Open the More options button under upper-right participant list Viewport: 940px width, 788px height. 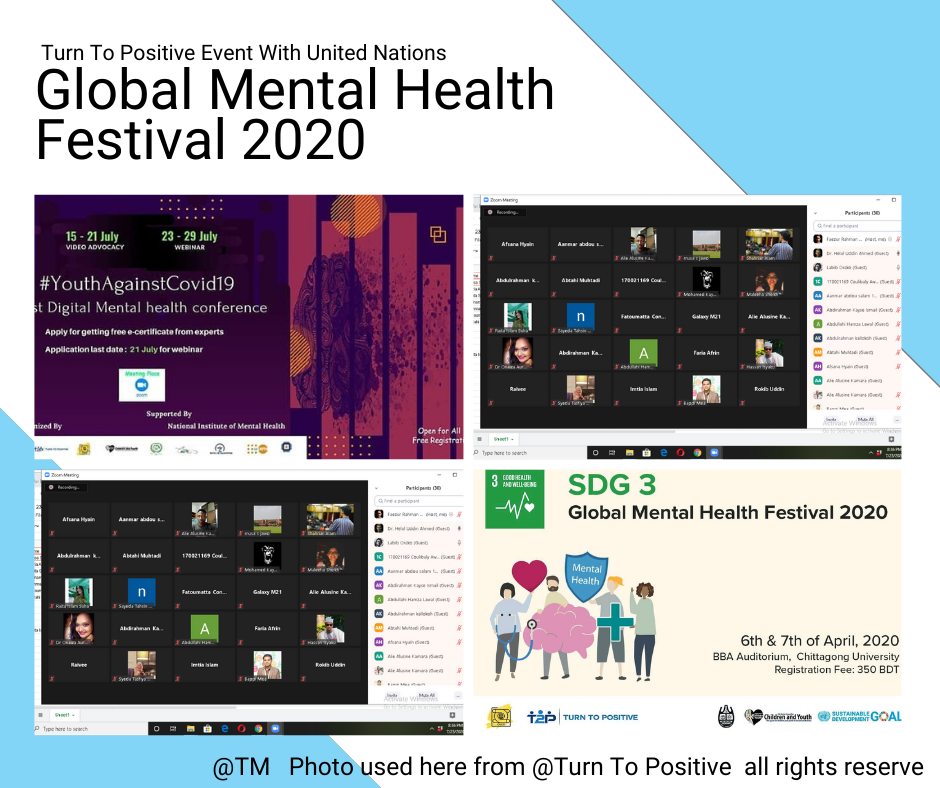[x=897, y=420]
